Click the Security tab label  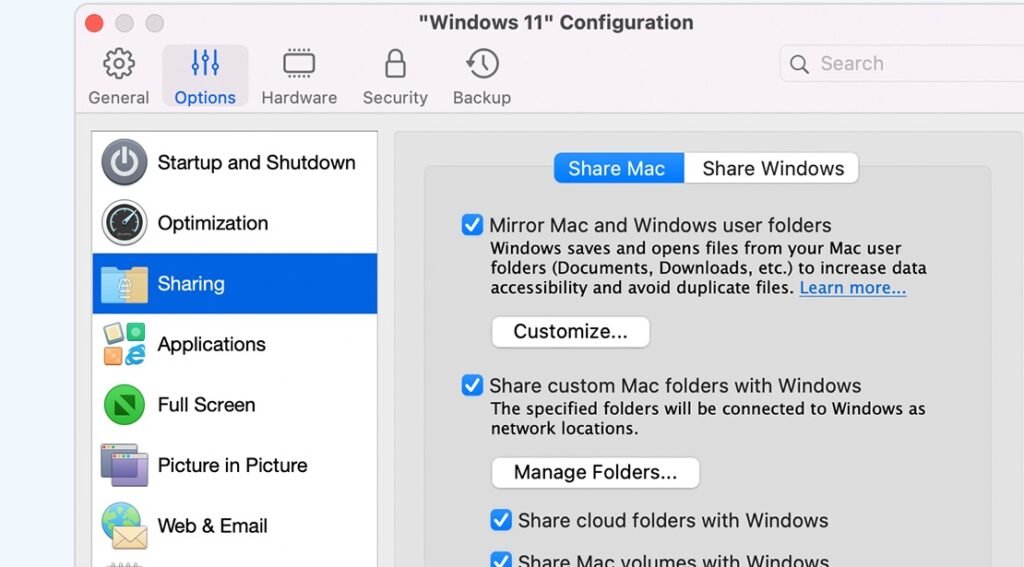(x=395, y=98)
